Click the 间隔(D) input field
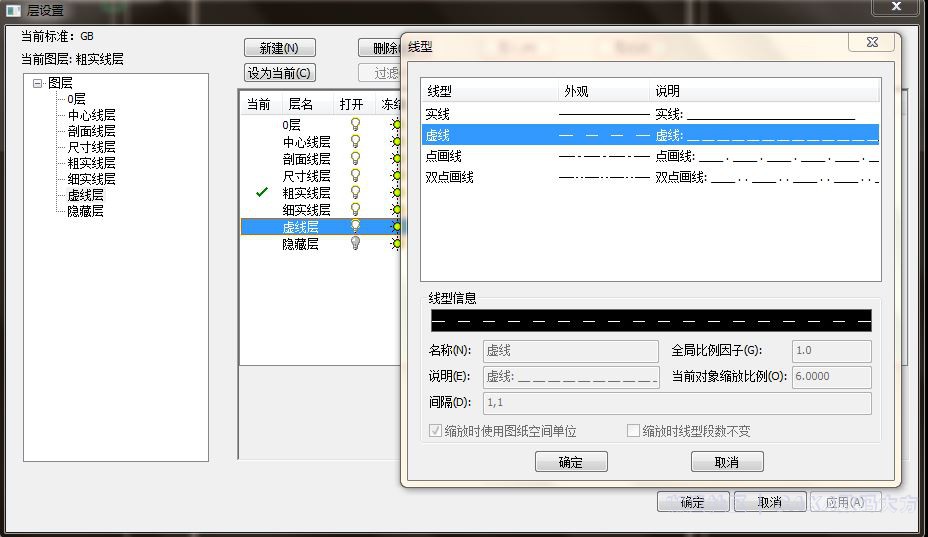 677,403
